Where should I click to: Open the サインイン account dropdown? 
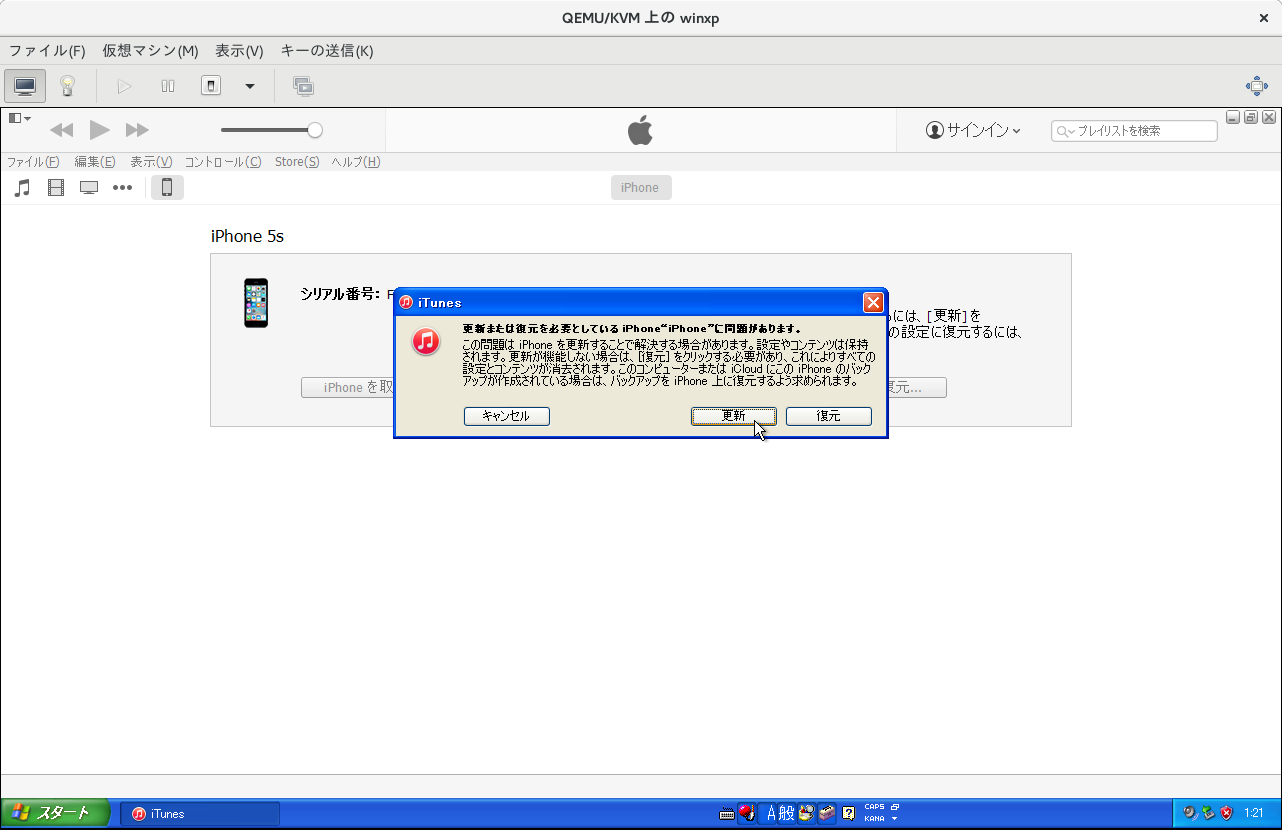(973, 130)
